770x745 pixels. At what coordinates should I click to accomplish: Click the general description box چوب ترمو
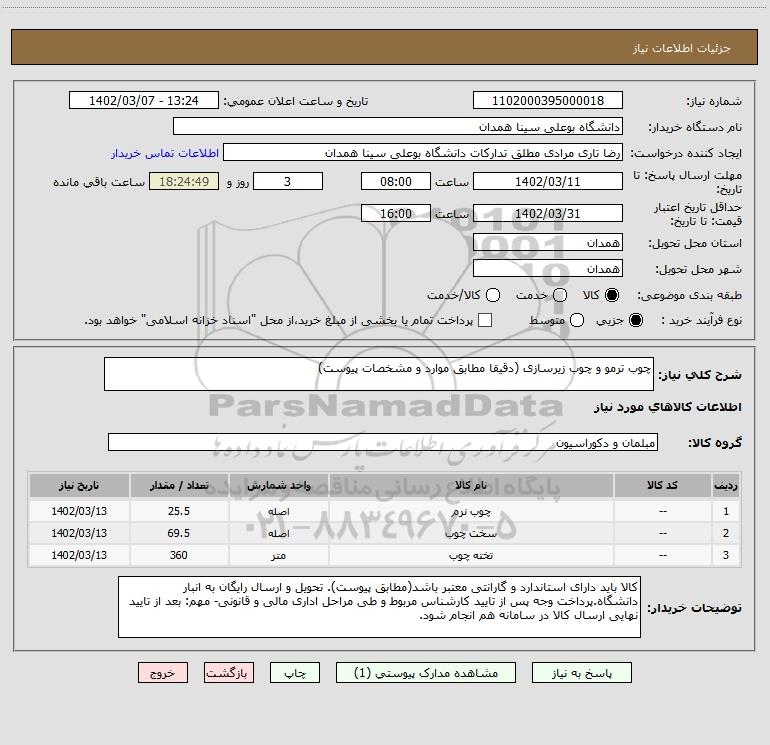[x=379, y=374]
